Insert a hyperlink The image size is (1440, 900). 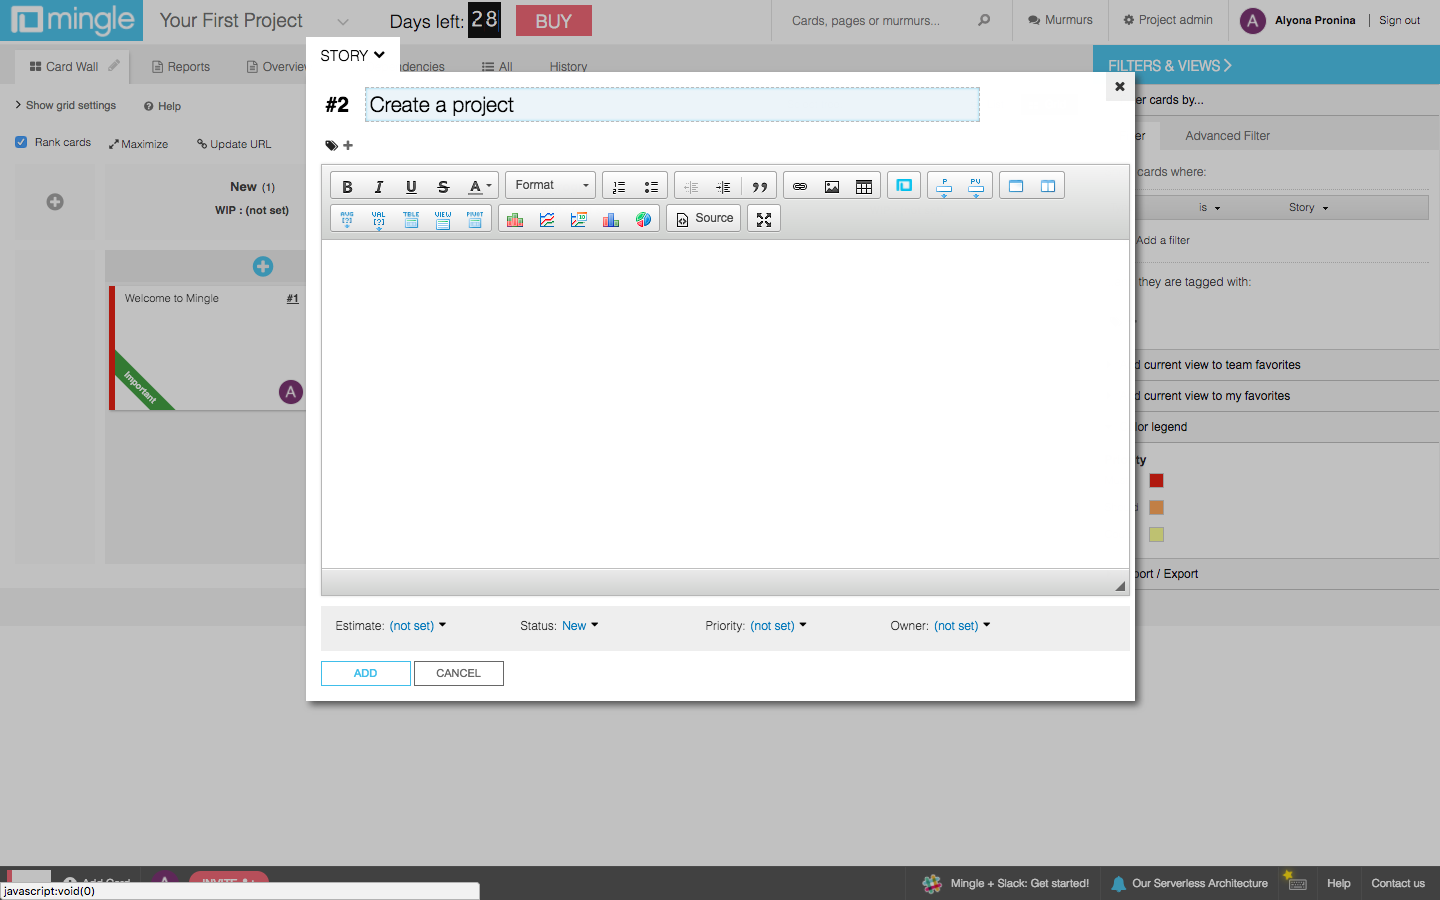(800, 186)
